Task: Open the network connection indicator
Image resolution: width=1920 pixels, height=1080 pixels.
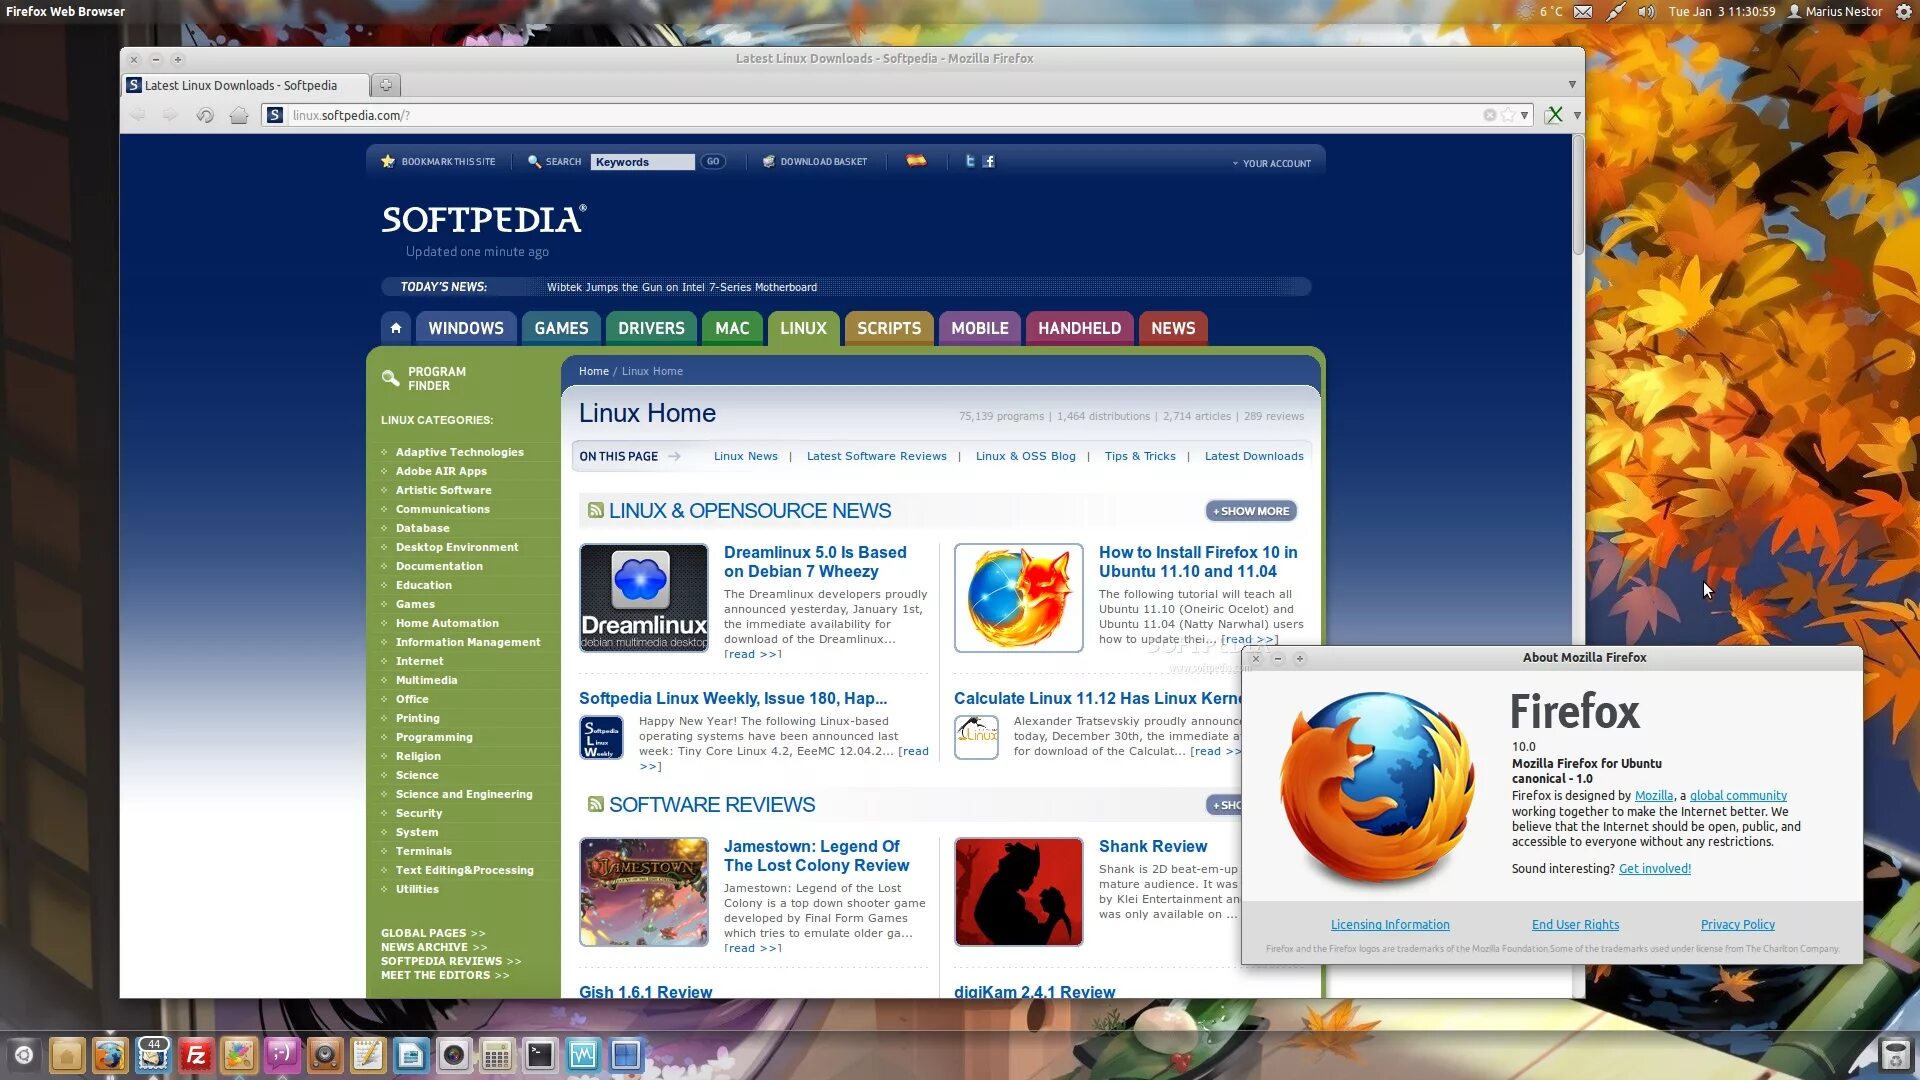Action: (1615, 12)
